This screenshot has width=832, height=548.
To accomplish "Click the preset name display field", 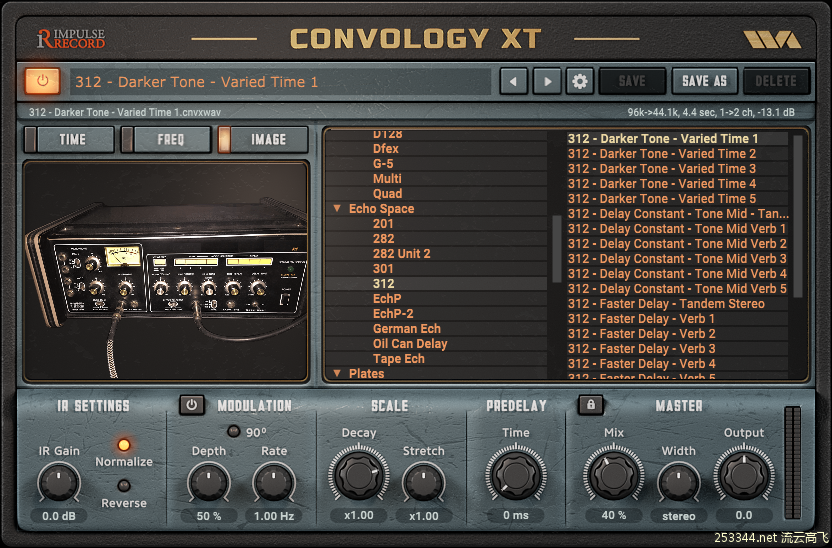I will (x=280, y=82).
